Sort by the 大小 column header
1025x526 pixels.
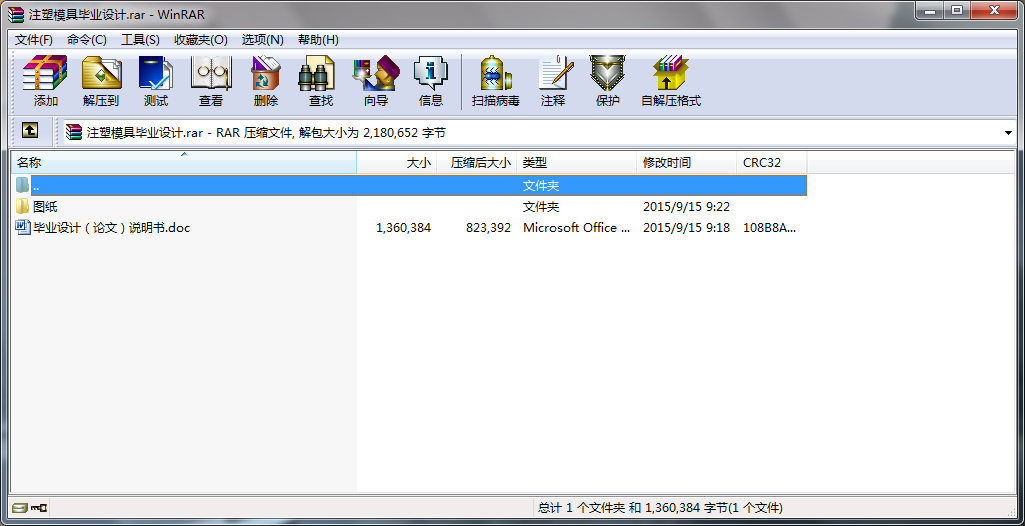click(x=397, y=163)
